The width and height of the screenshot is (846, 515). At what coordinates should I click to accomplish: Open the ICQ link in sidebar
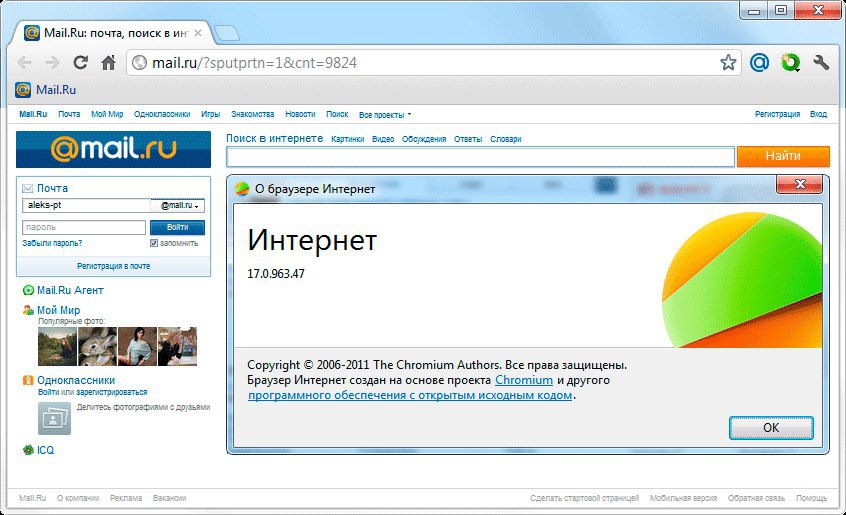click(45, 450)
